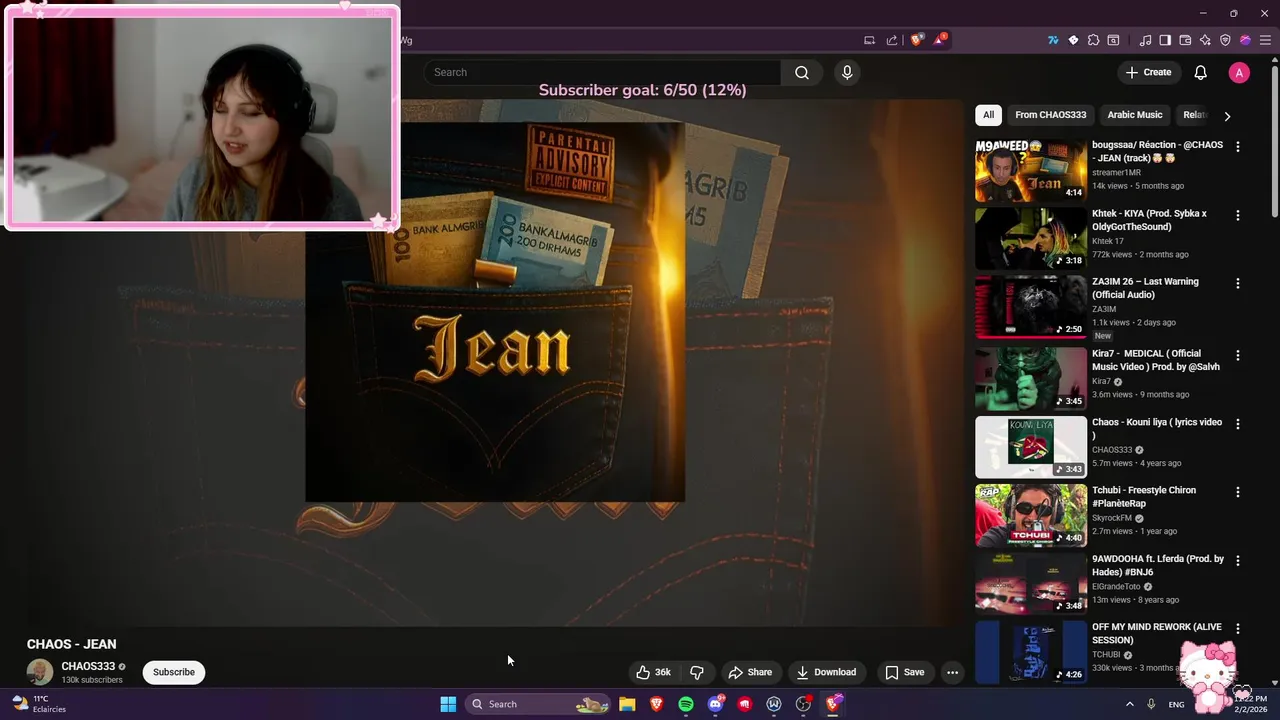Select the Arabic Music chip

[1134, 115]
